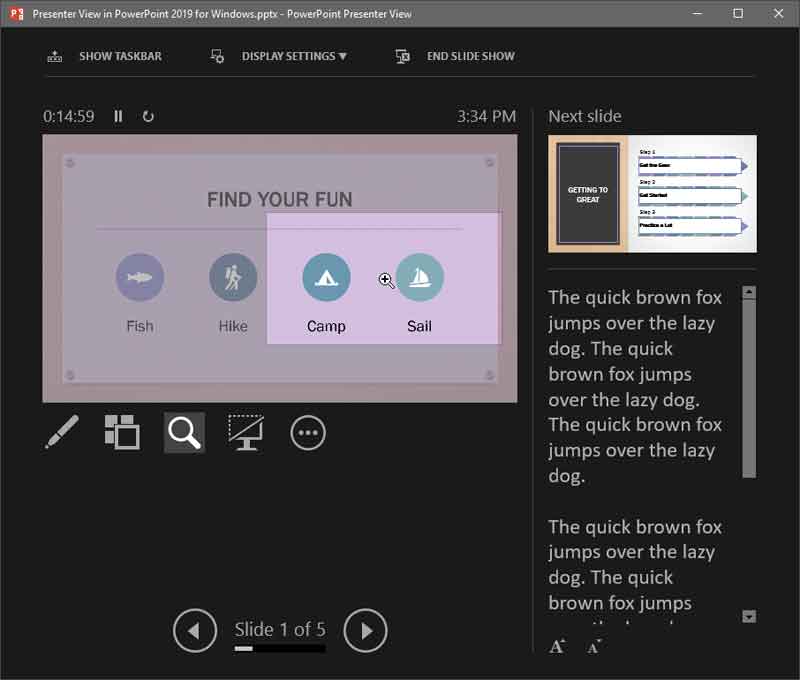Screen dimensions: 800x680
Task: Advance to the next slide
Action: click(366, 631)
